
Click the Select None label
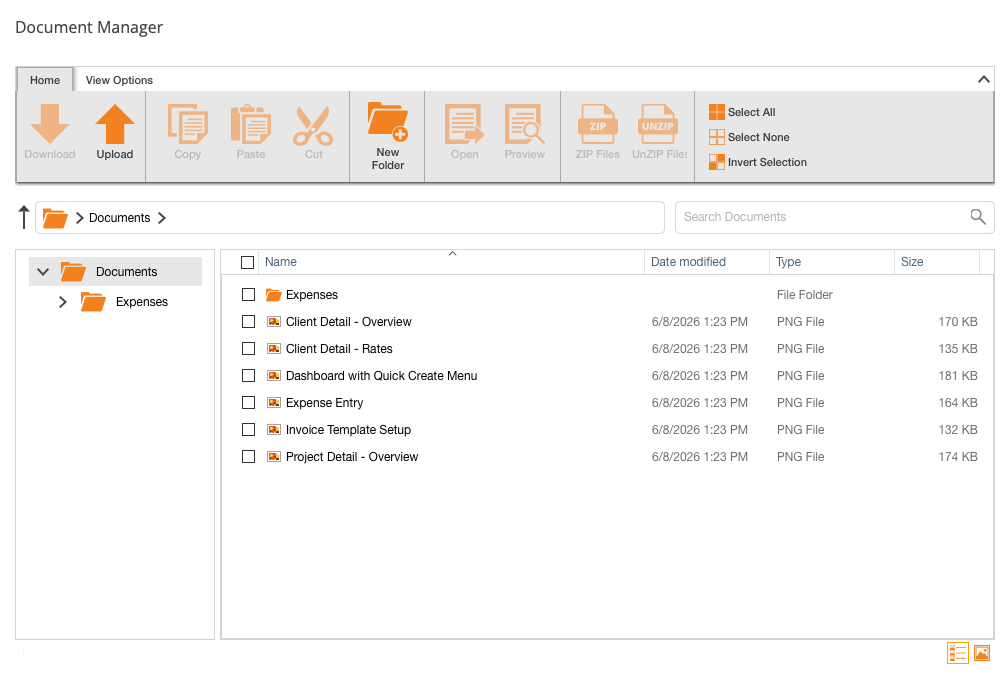[758, 137]
